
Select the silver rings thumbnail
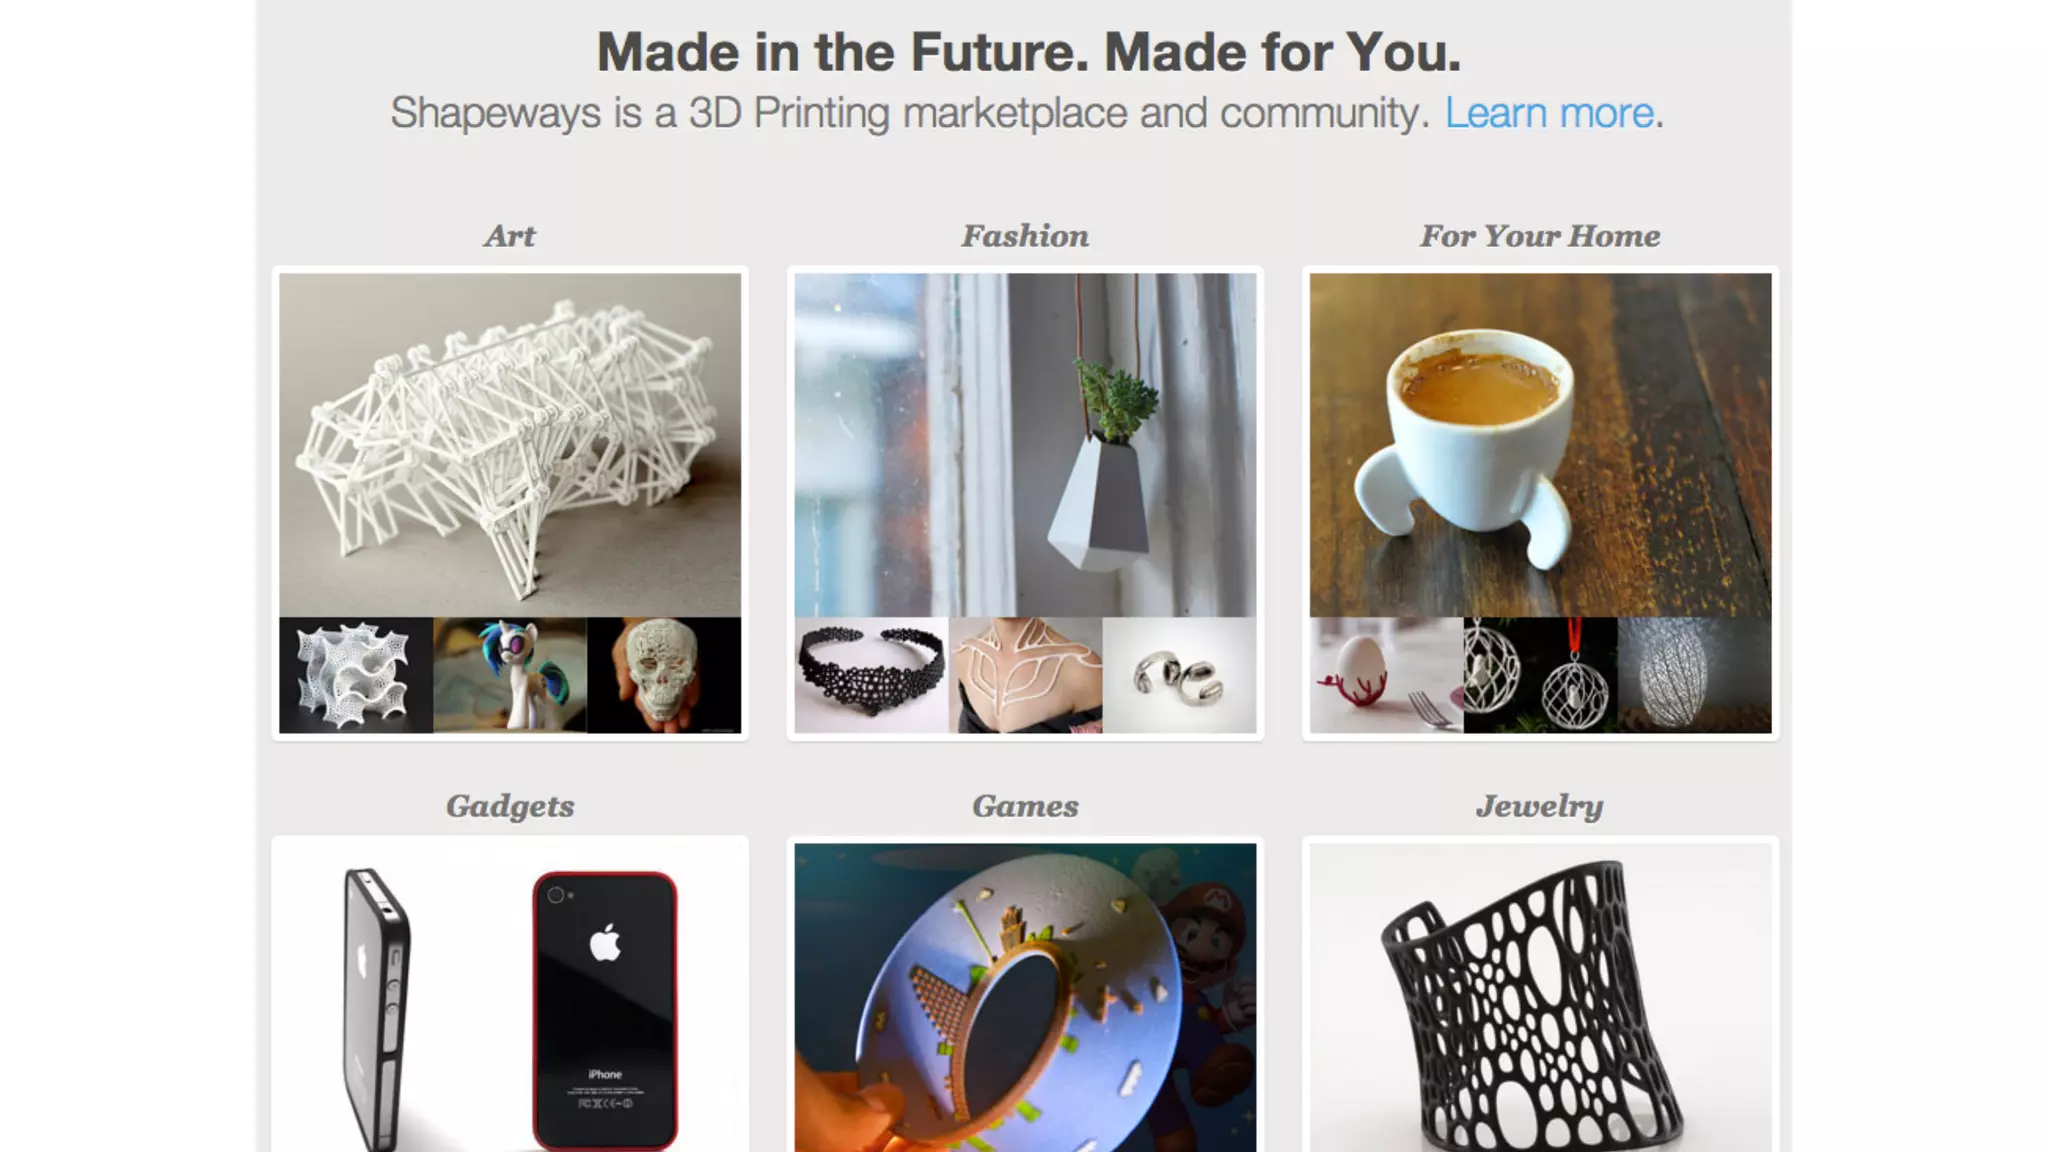click(1180, 675)
